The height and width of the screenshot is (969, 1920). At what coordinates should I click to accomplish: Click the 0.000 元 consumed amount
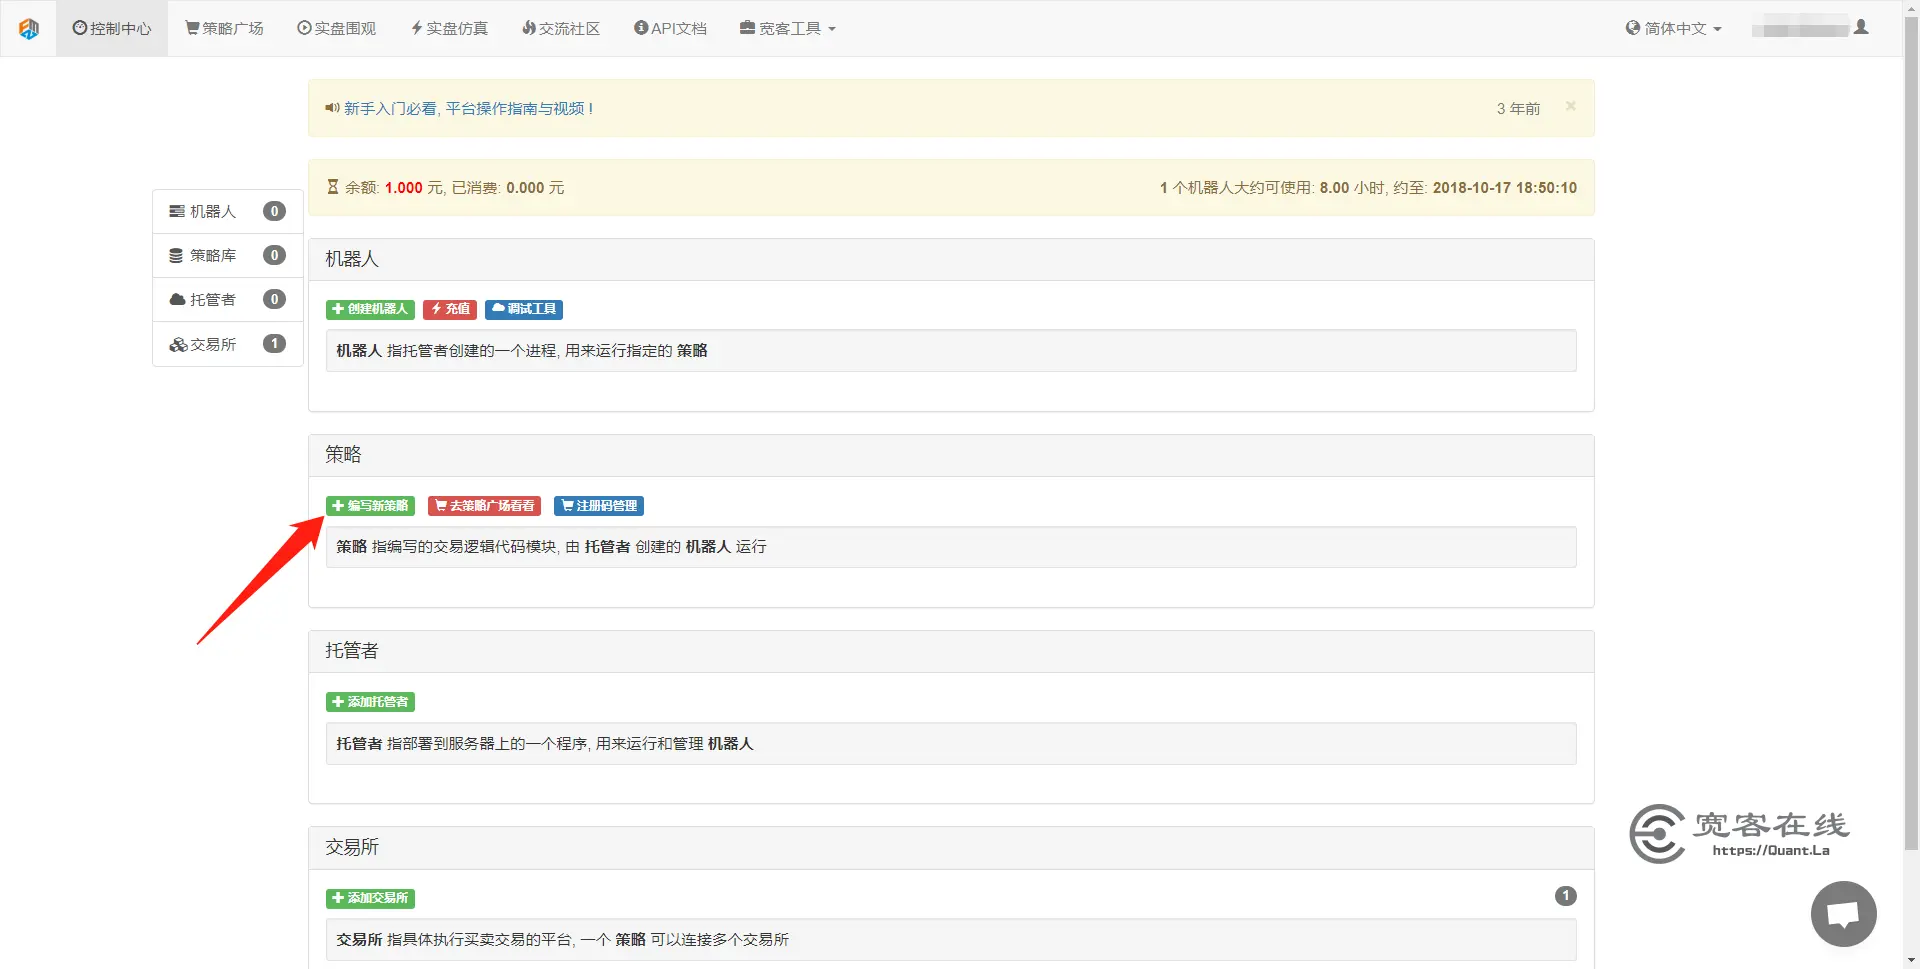tap(535, 188)
